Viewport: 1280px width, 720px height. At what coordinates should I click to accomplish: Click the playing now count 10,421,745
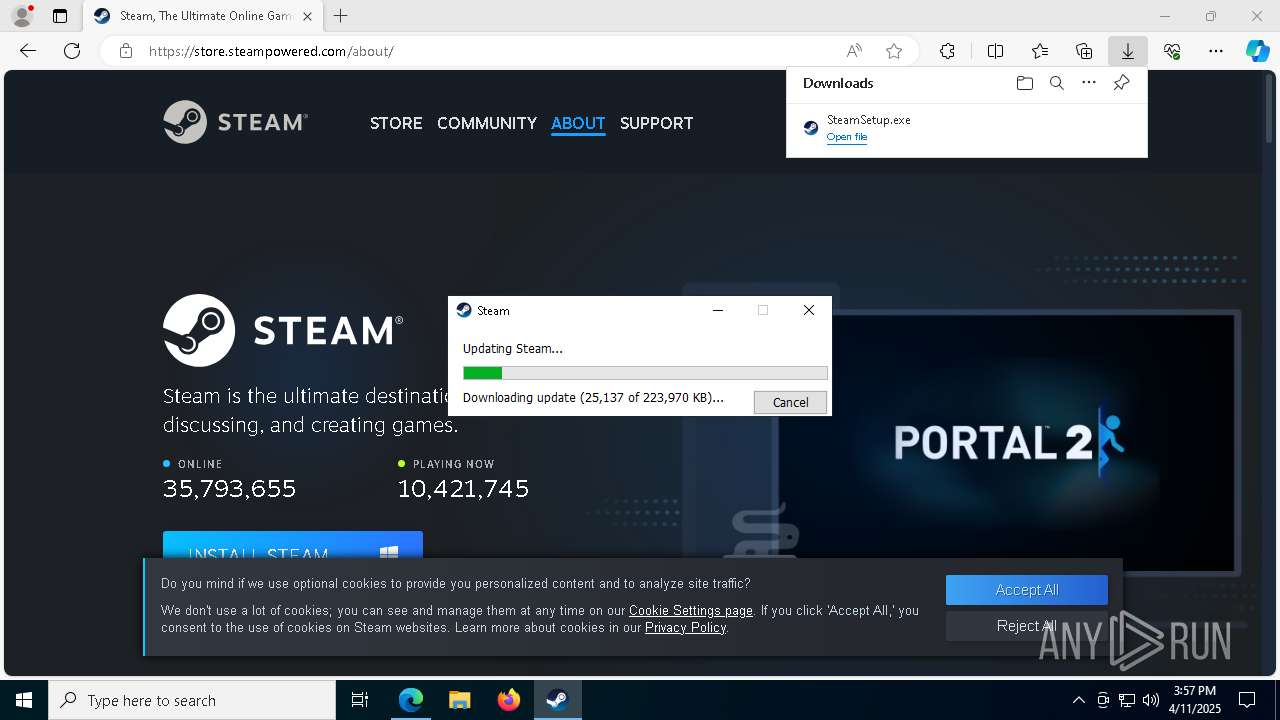coord(463,489)
